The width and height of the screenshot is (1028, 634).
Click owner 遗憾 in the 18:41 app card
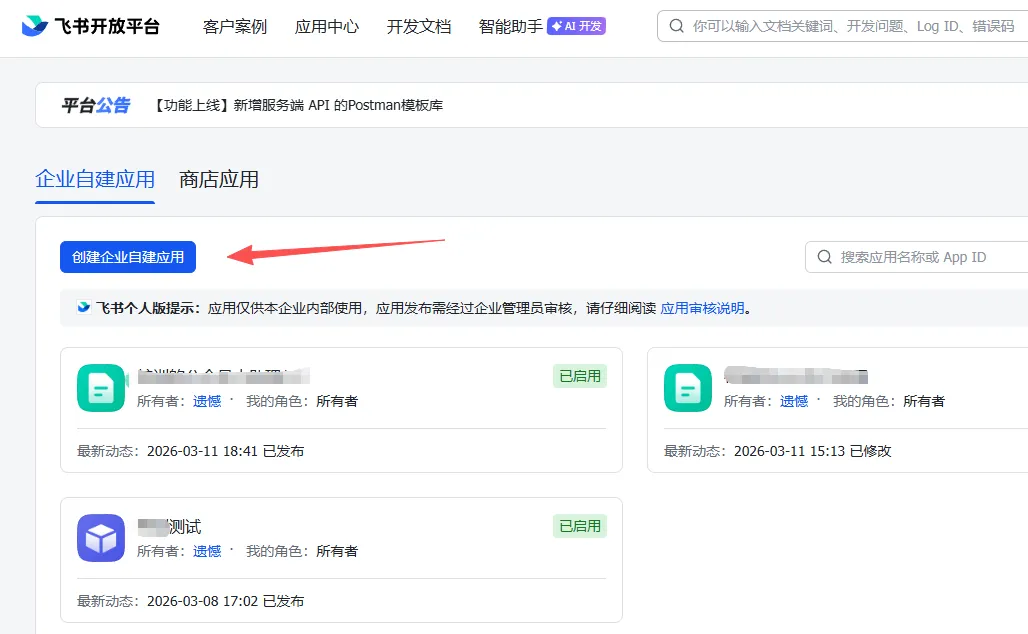pyautogui.click(x=207, y=401)
